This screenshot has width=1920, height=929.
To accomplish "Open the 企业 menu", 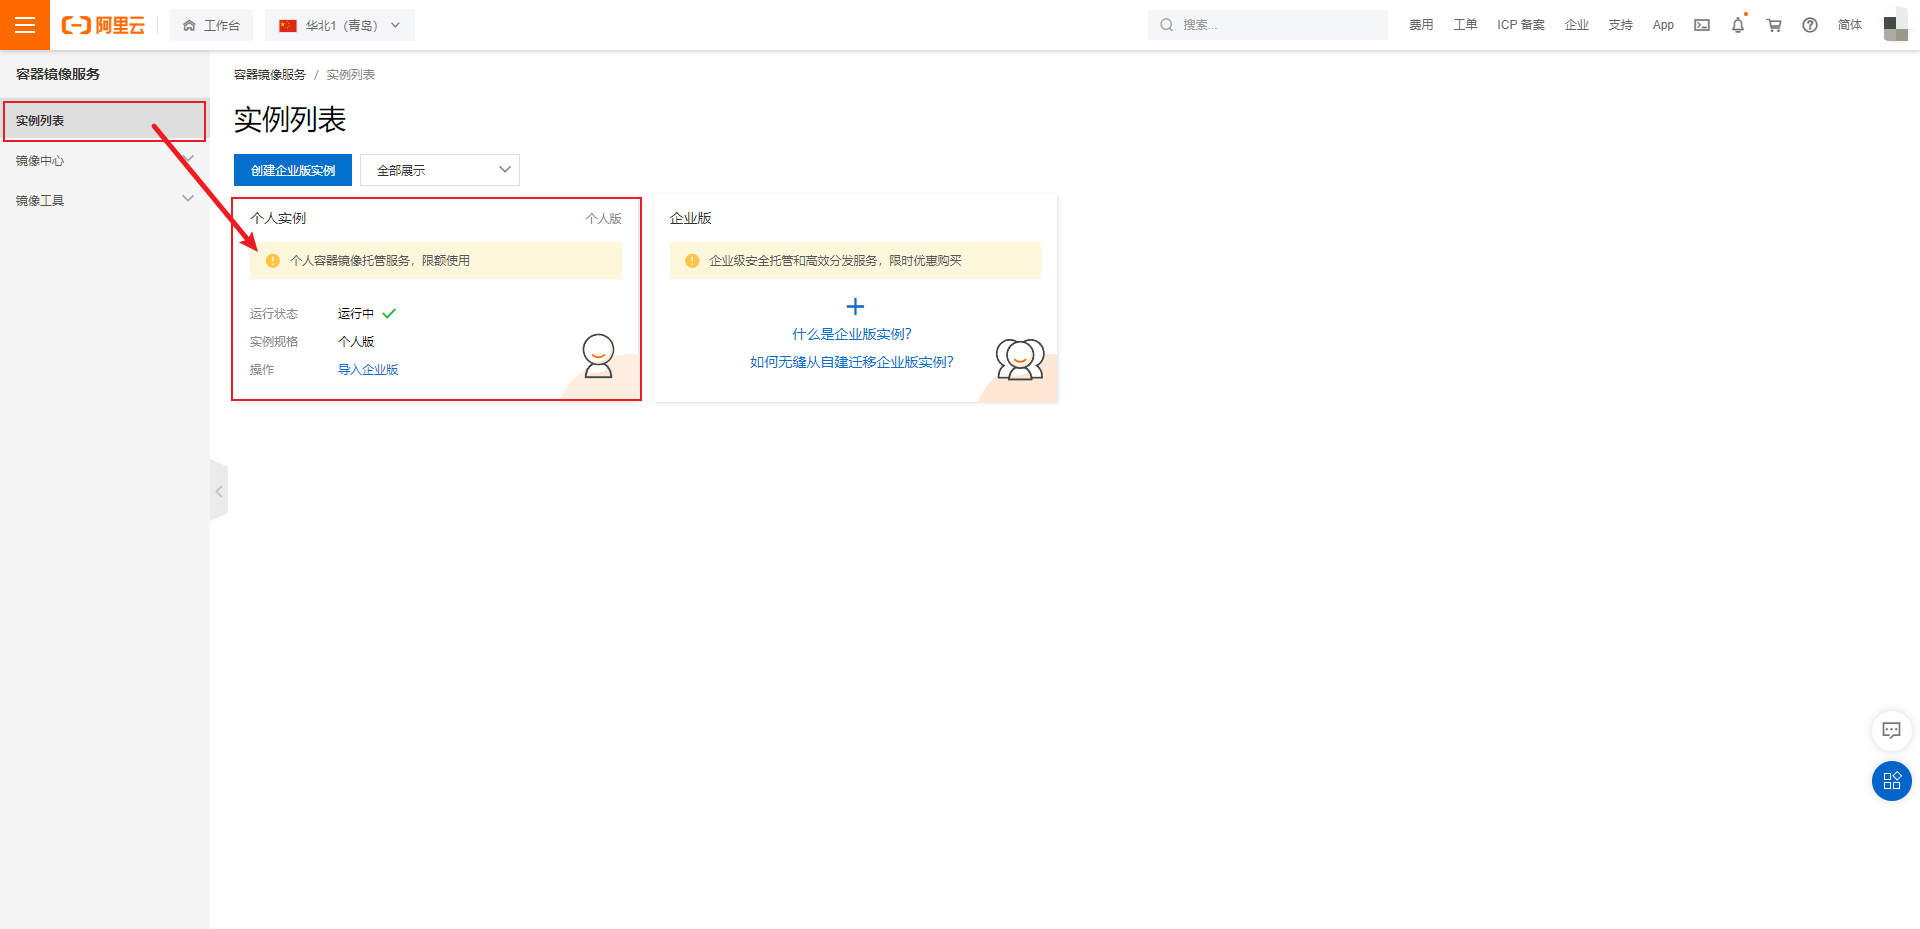I will tap(1577, 25).
